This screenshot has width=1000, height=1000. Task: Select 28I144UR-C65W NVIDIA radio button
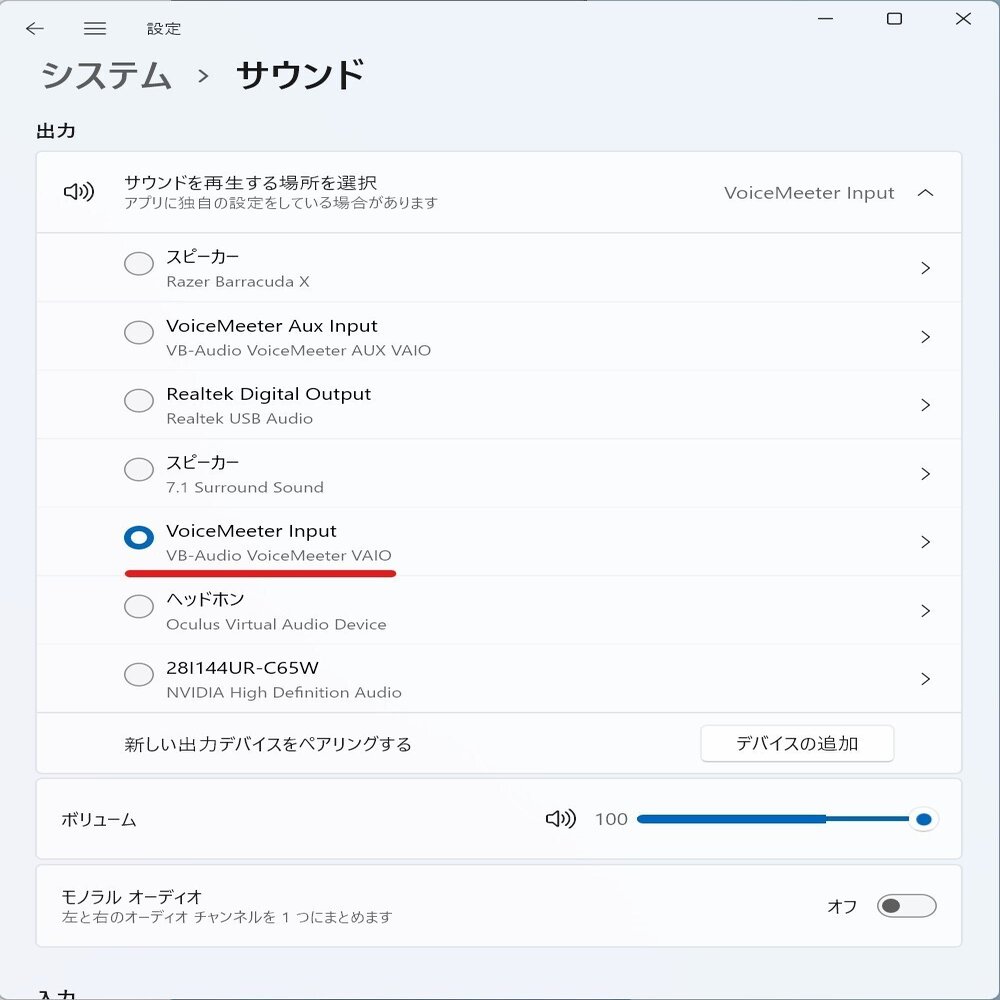click(138, 674)
